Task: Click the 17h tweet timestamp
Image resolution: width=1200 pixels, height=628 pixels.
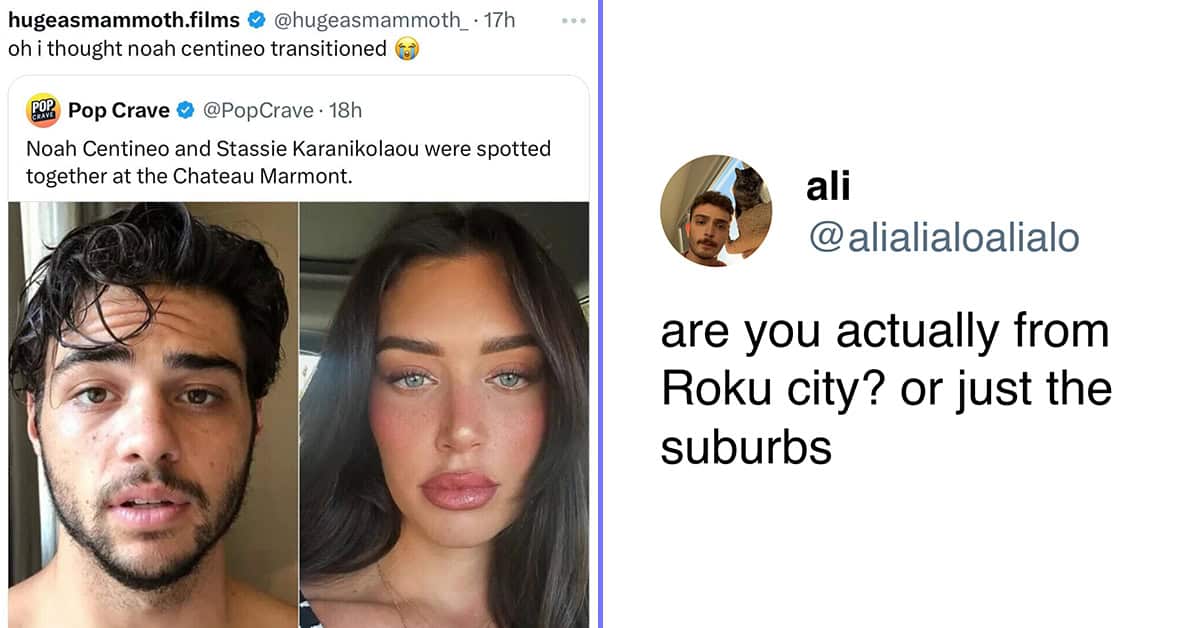Action: tap(499, 19)
